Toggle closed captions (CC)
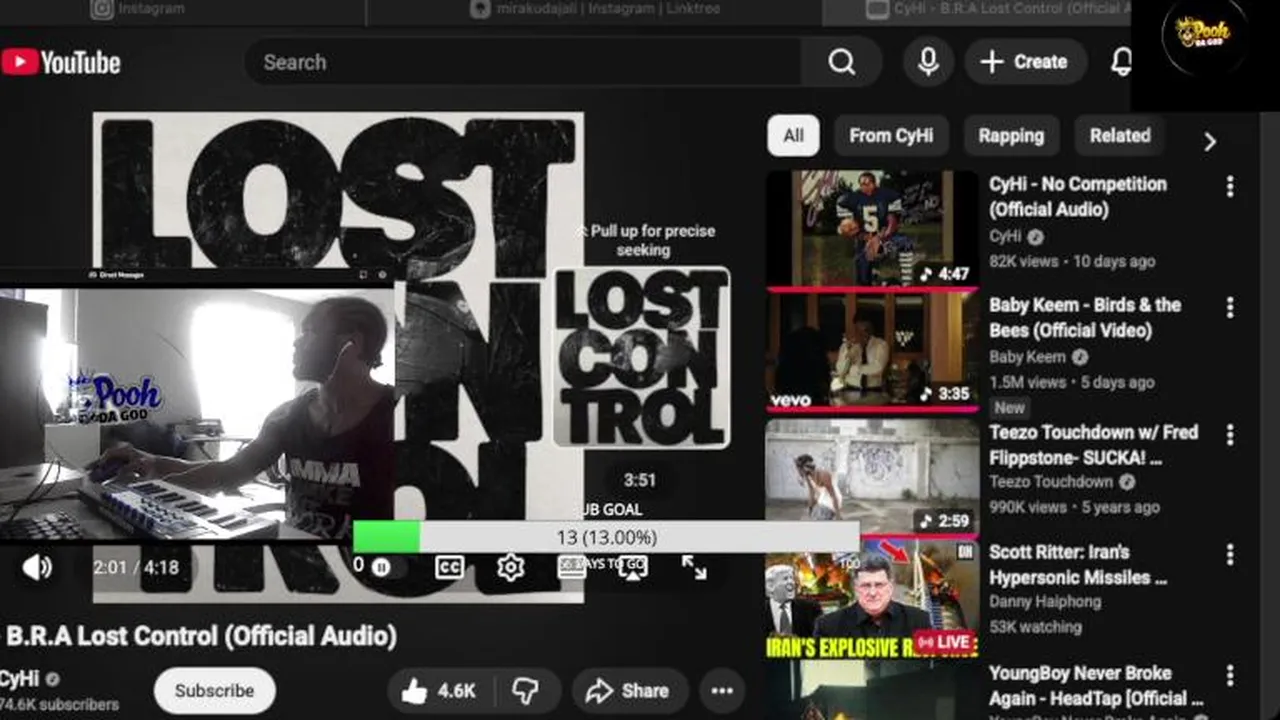The width and height of the screenshot is (1280, 720). click(x=449, y=567)
